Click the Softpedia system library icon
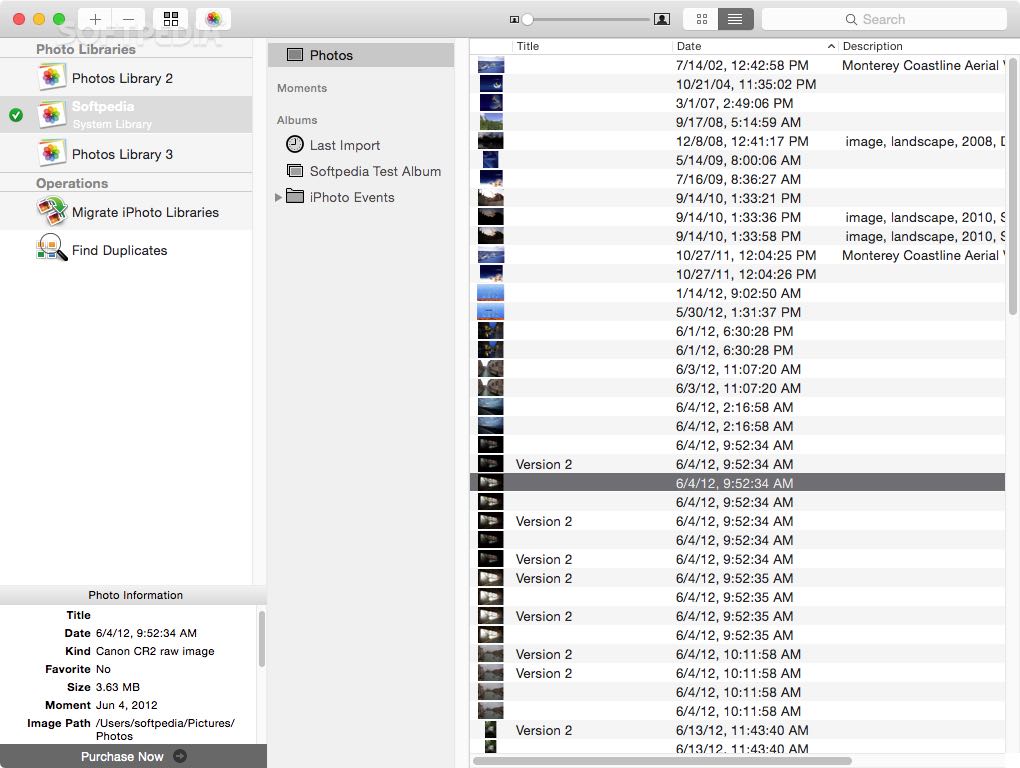 (52, 114)
